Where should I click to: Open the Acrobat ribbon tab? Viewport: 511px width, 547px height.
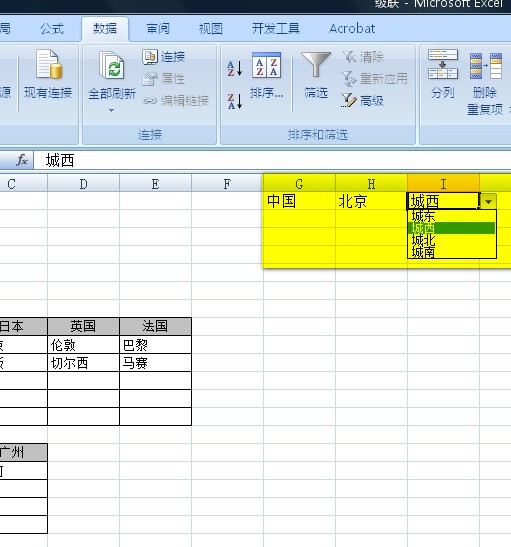coord(352,29)
